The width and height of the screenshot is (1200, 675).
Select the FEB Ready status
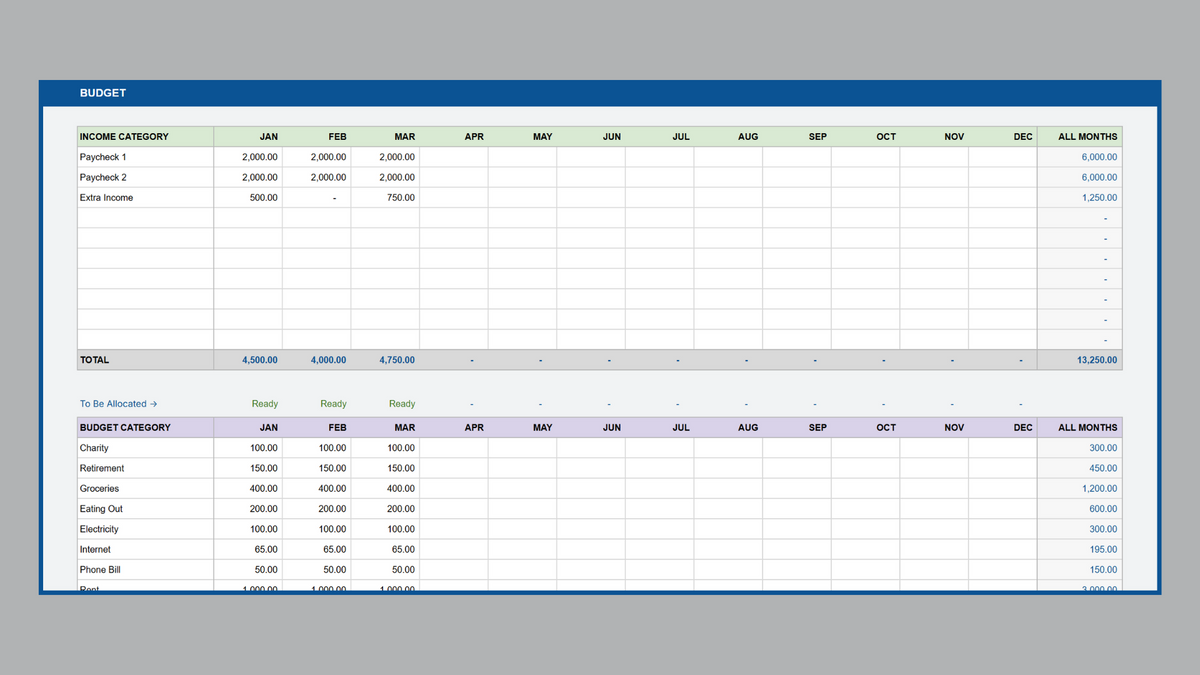pos(334,404)
